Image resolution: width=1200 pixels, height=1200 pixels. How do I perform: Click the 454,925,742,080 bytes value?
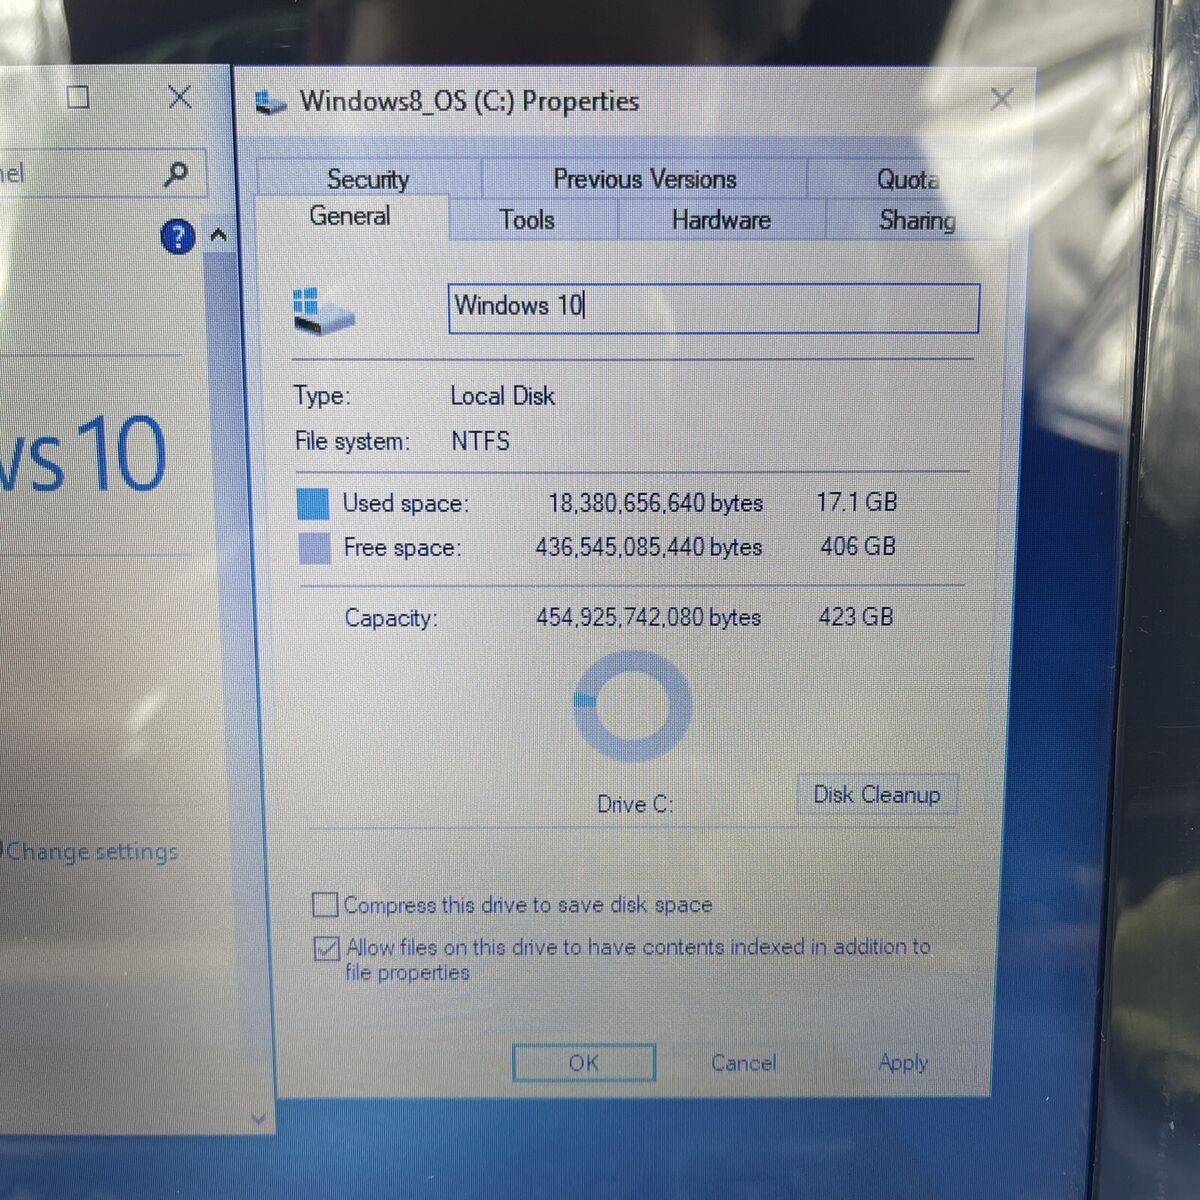tap(648, 618)
